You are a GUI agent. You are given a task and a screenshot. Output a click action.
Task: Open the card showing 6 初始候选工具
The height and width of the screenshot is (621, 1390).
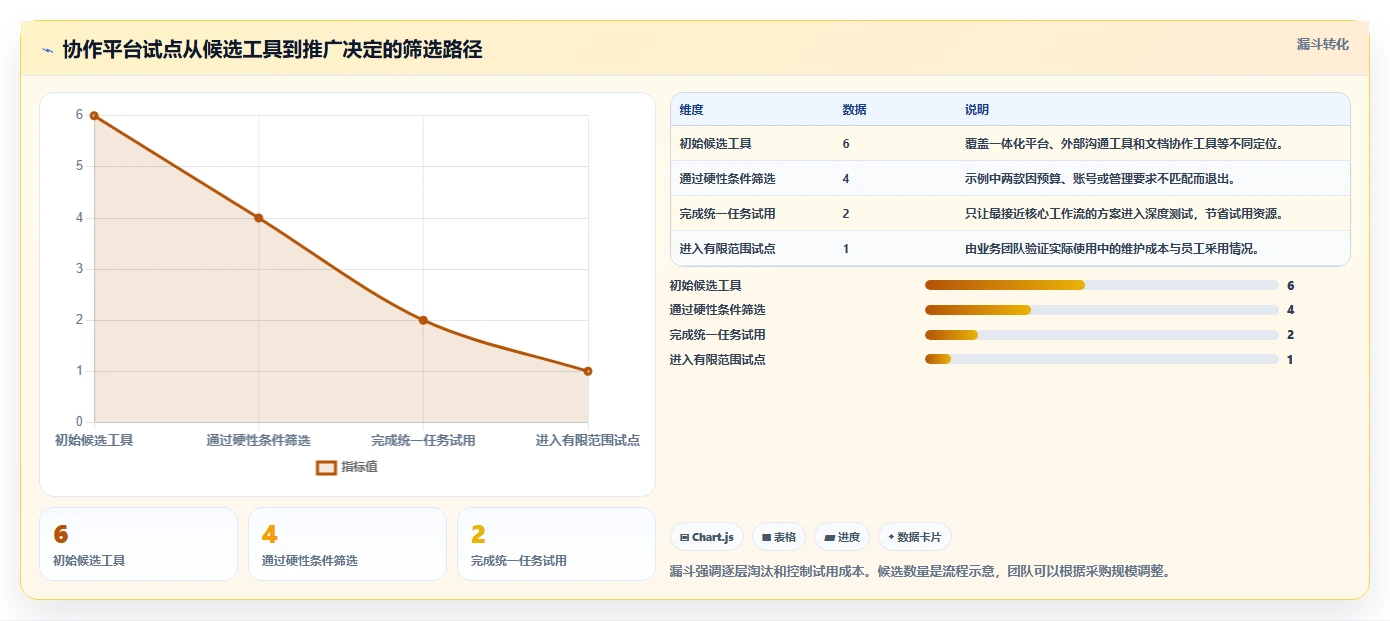(x=138, y=544)
